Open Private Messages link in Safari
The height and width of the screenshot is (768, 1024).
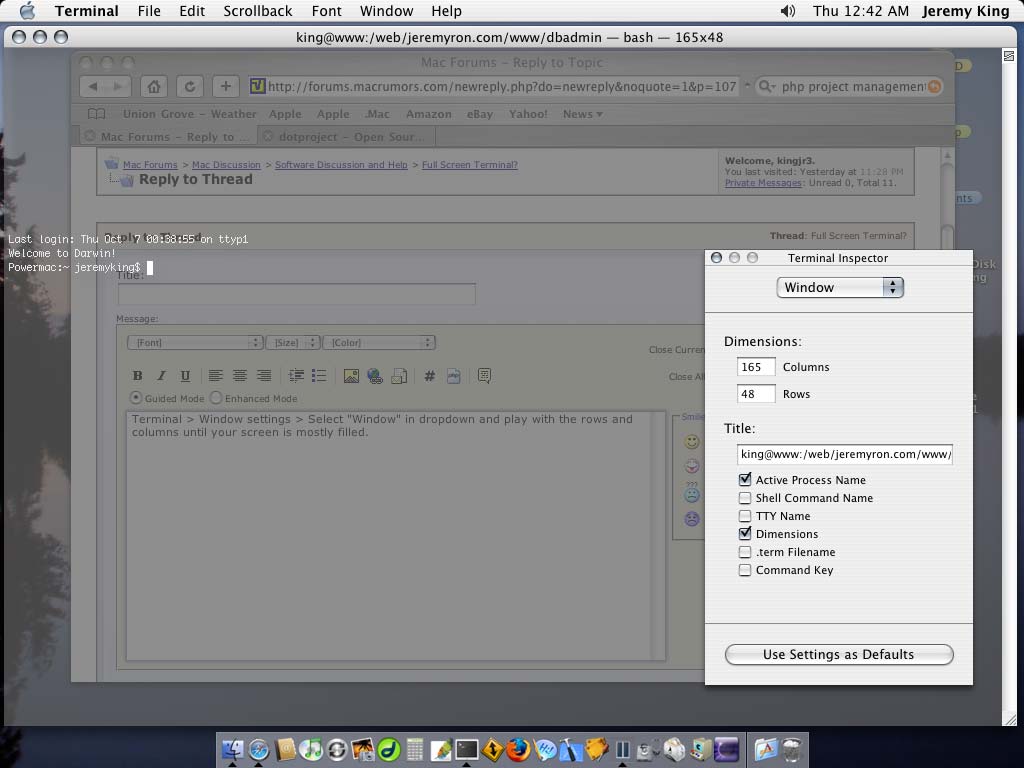coord(763,183)
